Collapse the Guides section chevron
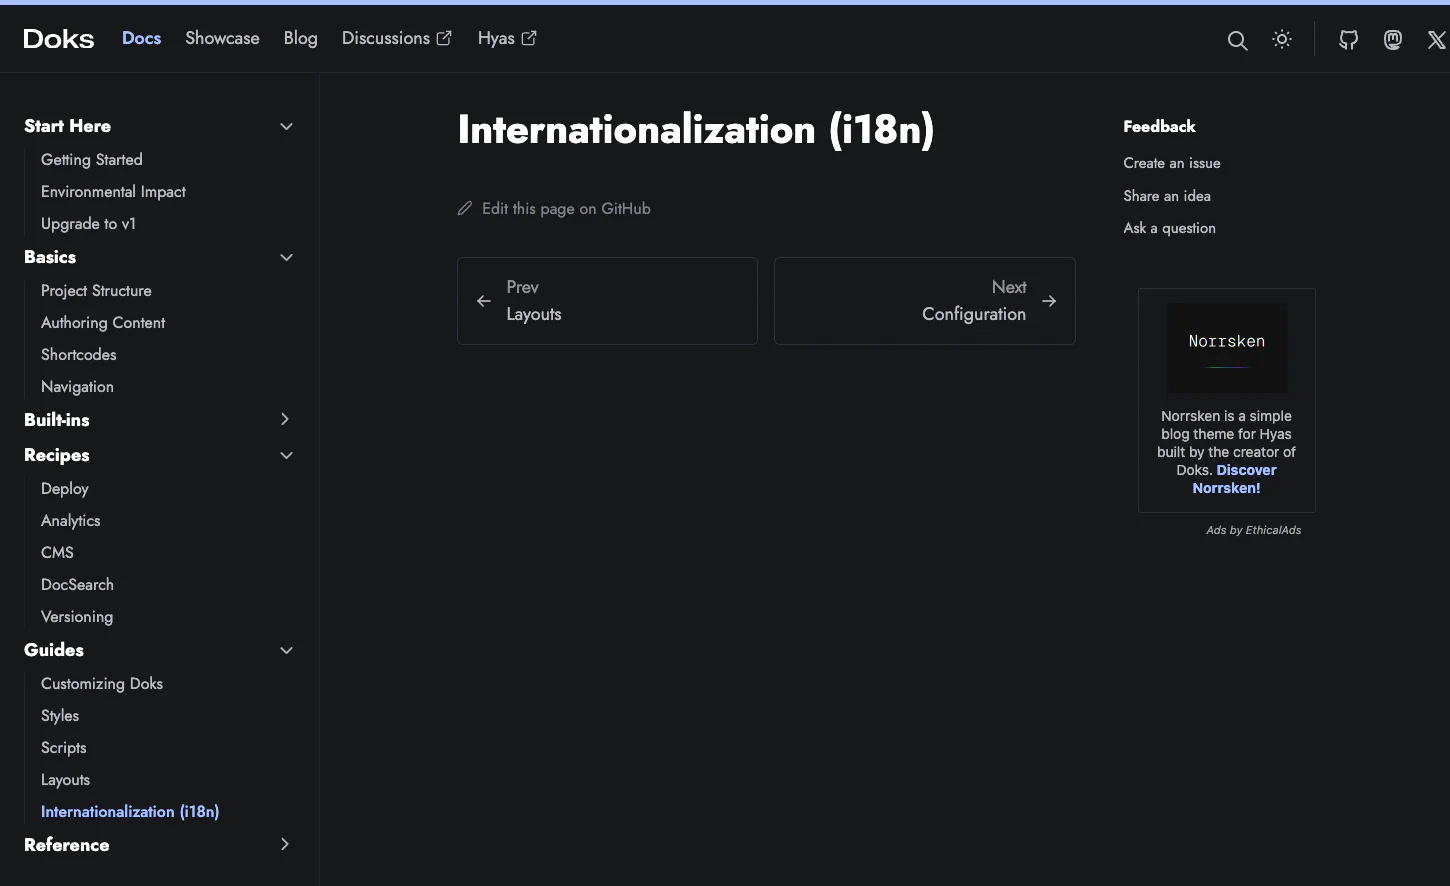 286,650
